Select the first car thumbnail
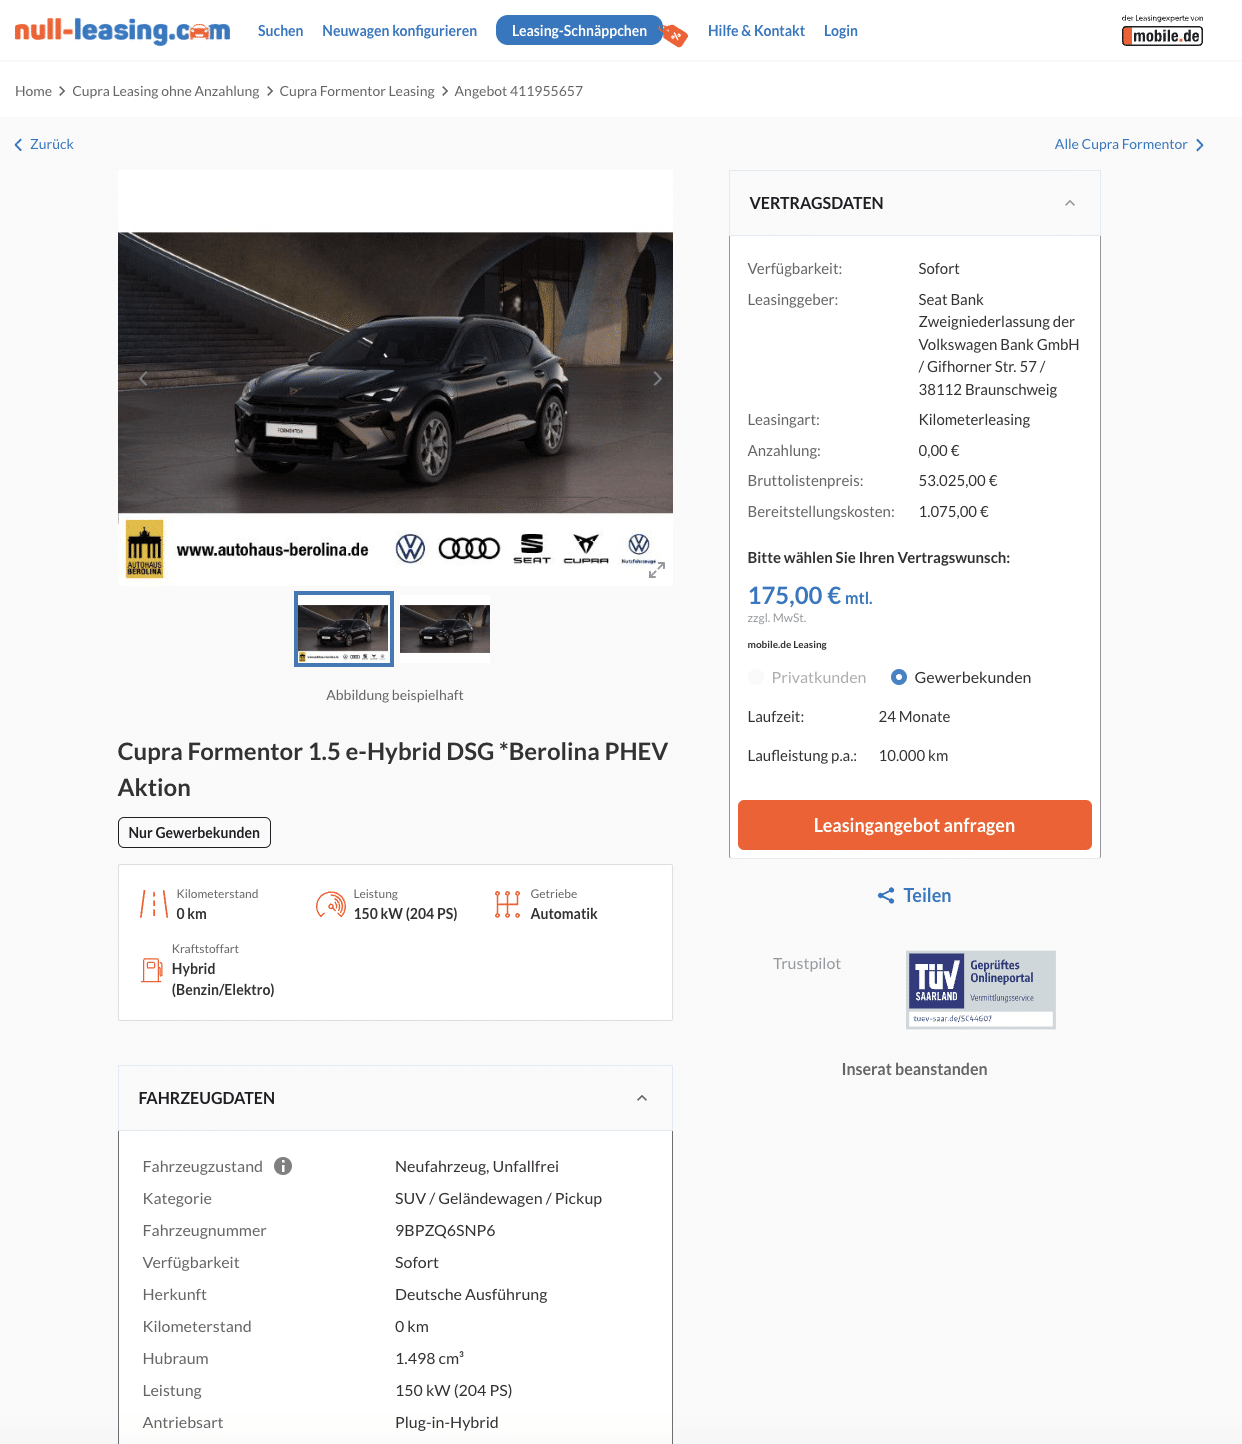1242x1444 pixels. pos(344,629)
